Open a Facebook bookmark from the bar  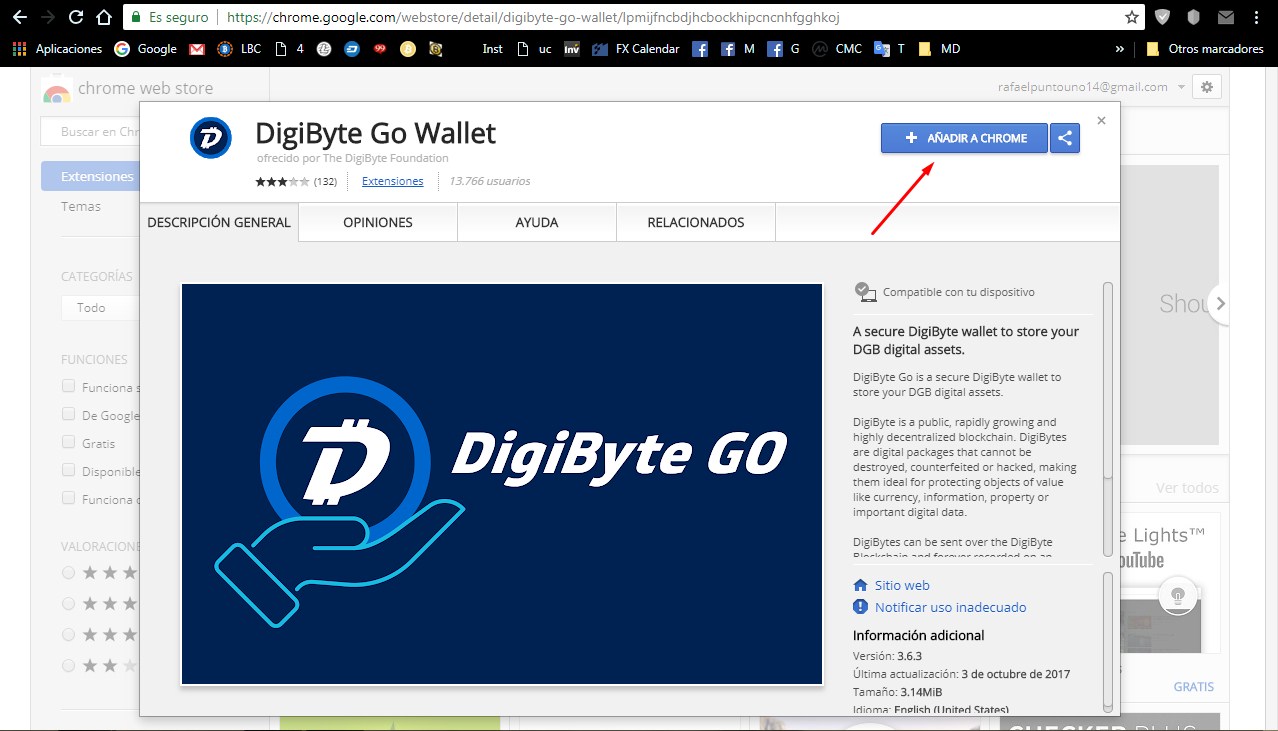[x=699, y=48]
